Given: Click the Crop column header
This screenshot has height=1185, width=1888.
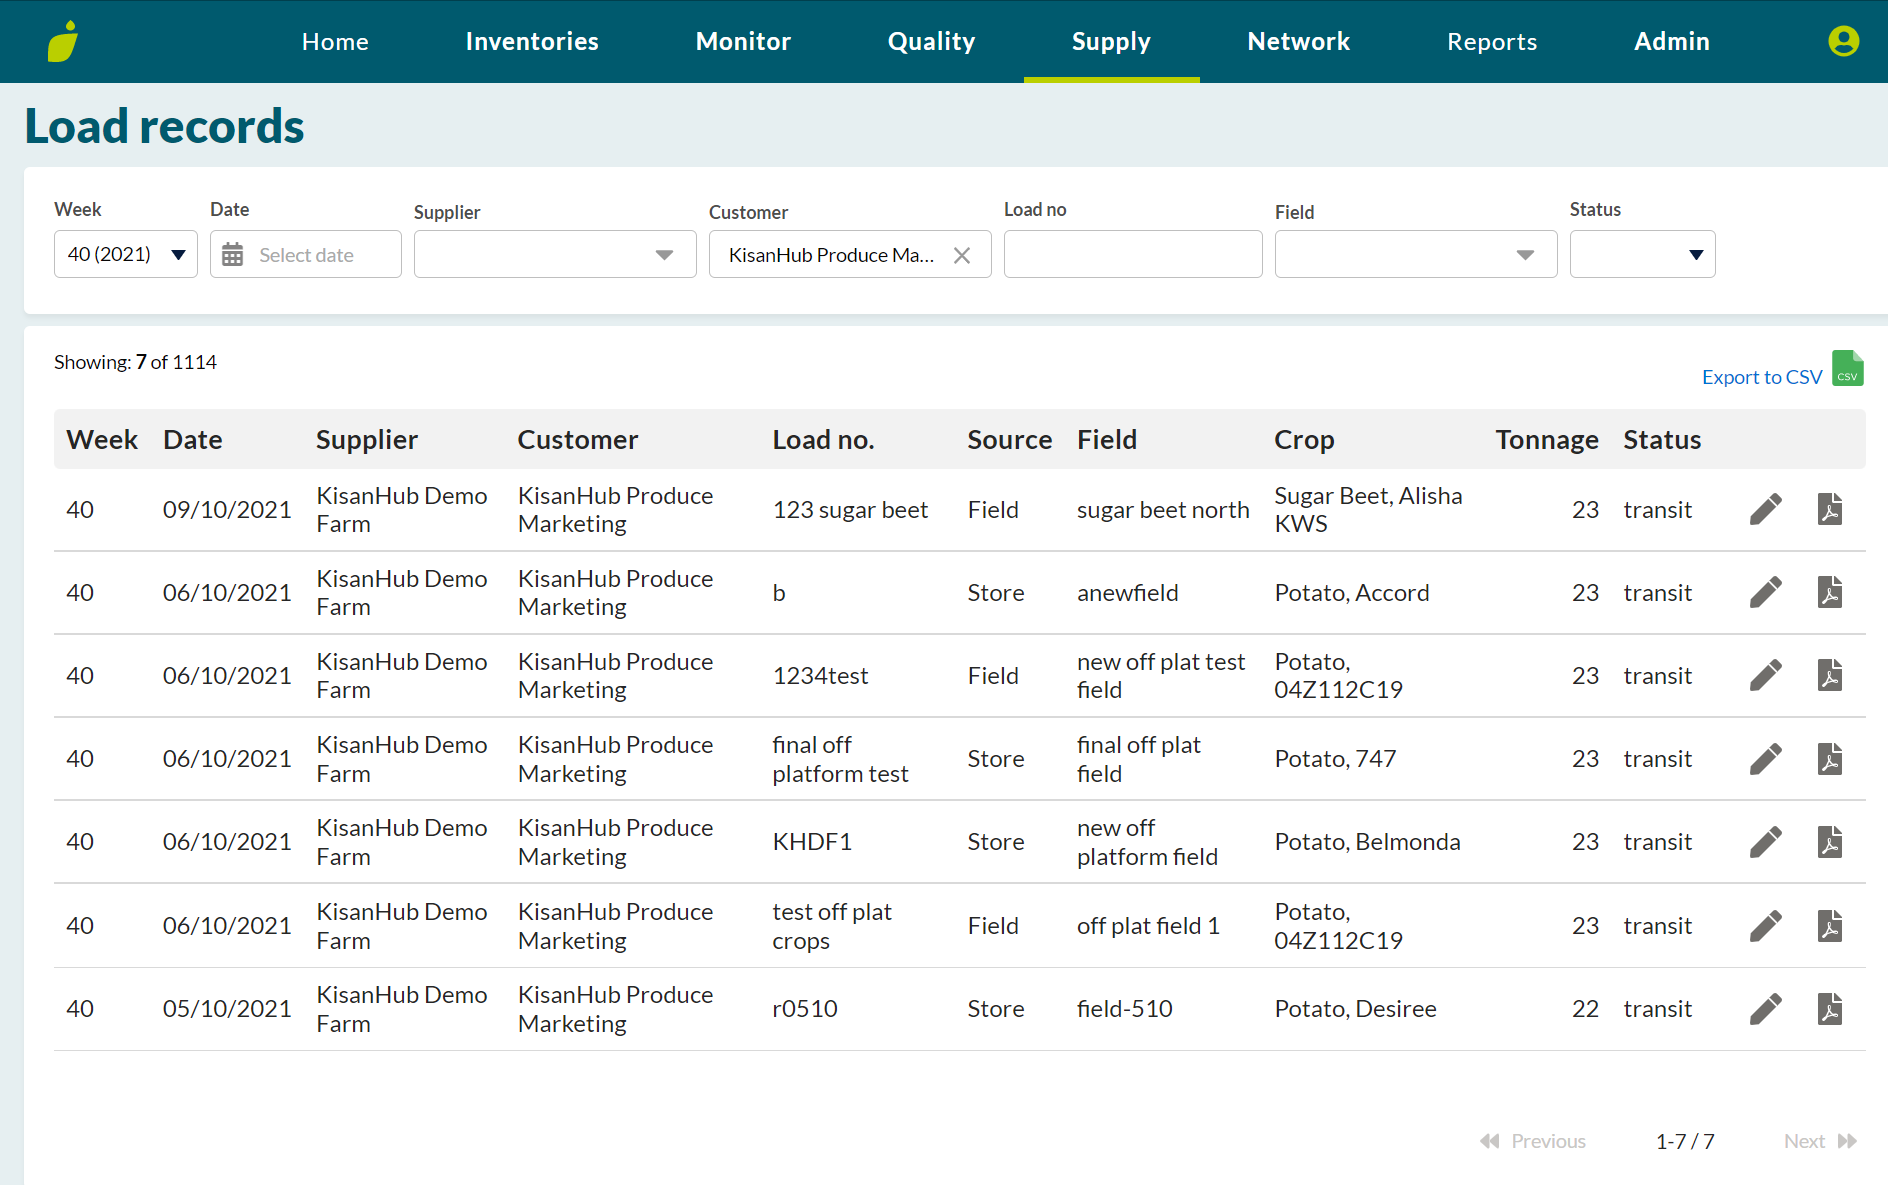Looking at the screenshot, I should click(1304, 440).
